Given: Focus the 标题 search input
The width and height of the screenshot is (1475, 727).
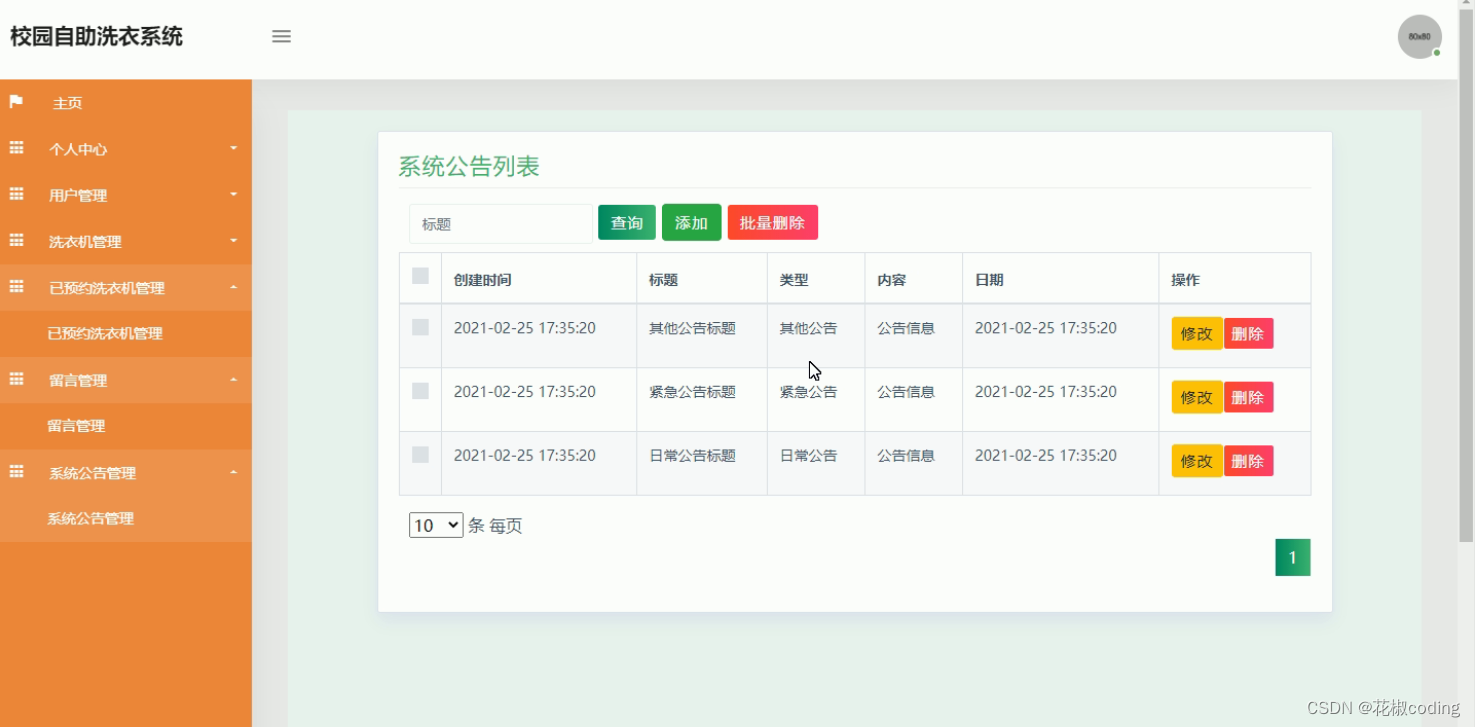Looking at the screenshot, I should point(501,224).
